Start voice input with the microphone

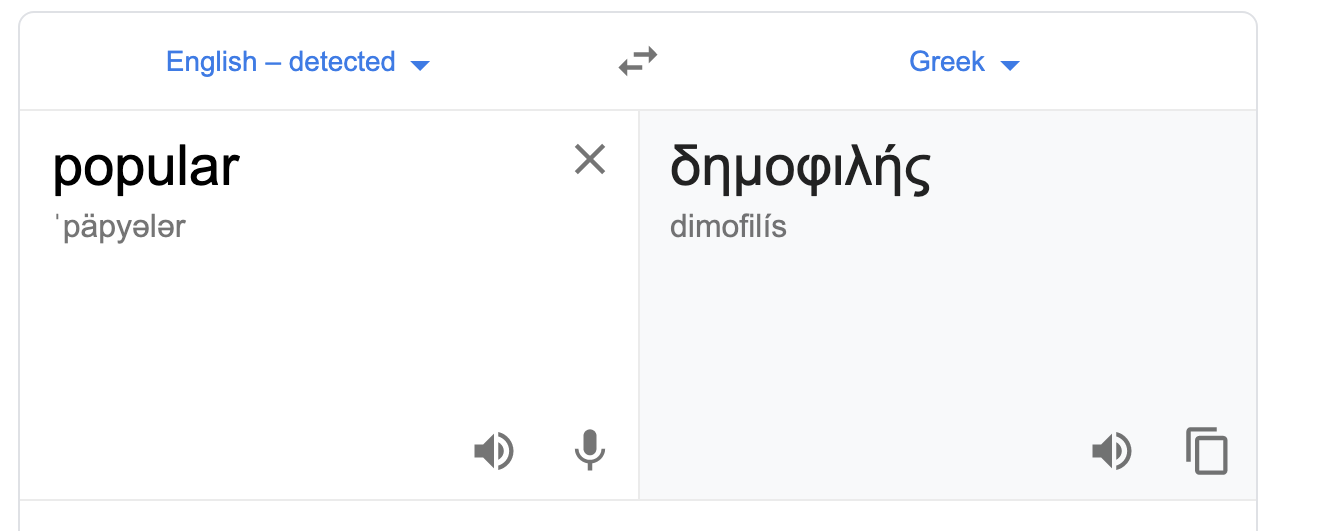[x=590, y=451]
